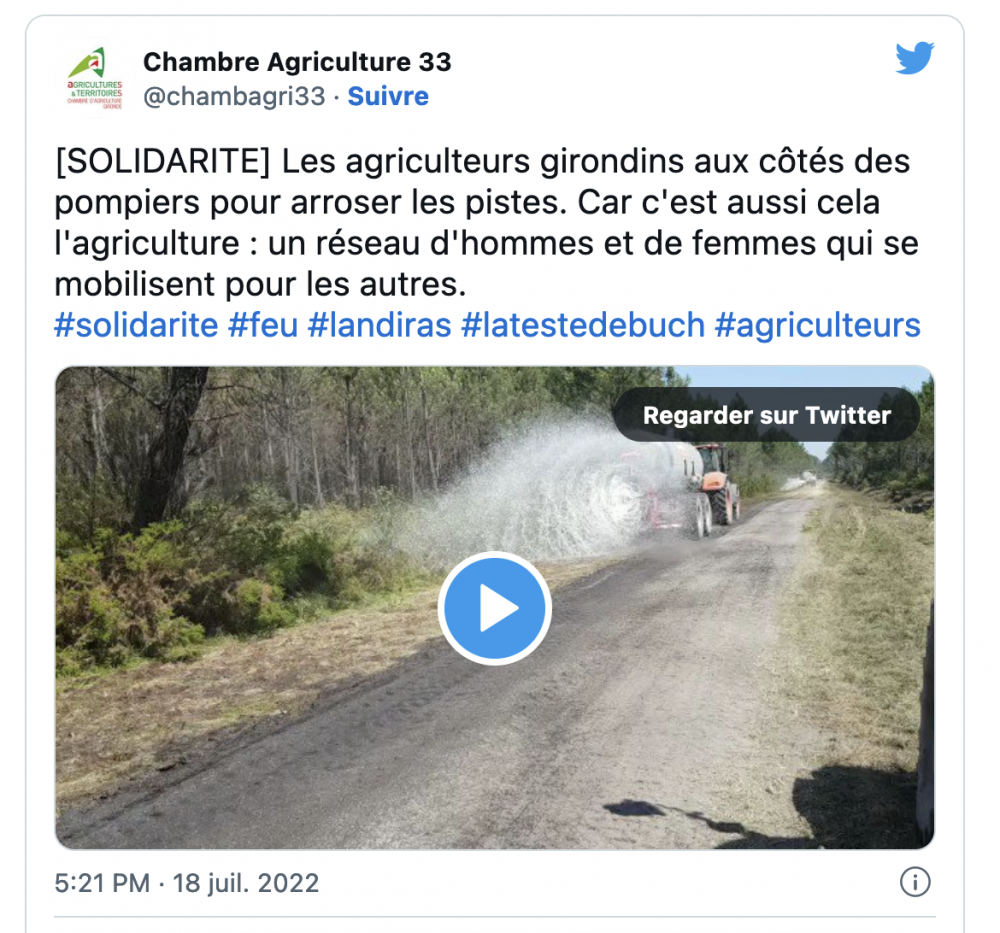Play the embedded tractor video
The image size is (1000, 933).
pos(495,608)
